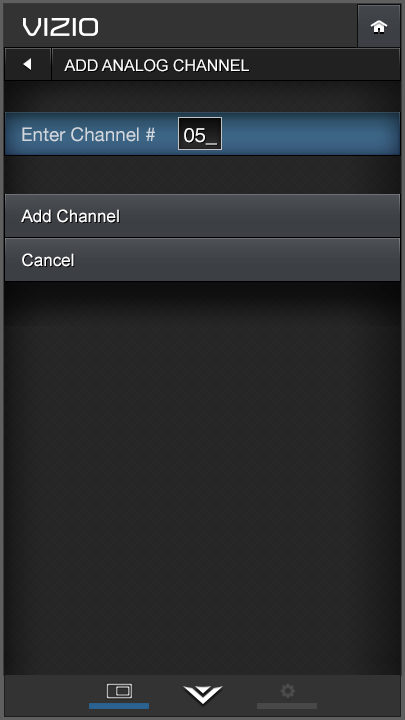Click the Add Channel button

tap(202, 216)
